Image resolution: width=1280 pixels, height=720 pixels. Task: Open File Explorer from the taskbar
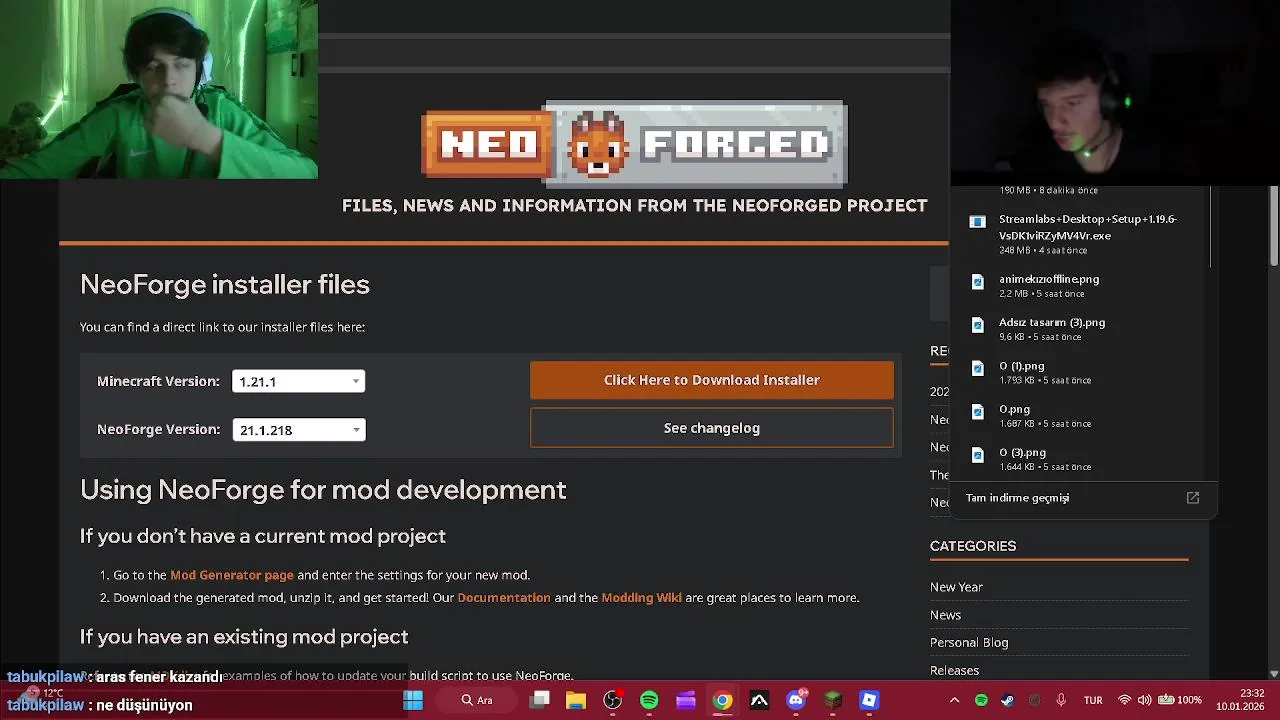(x=576, y=700)
